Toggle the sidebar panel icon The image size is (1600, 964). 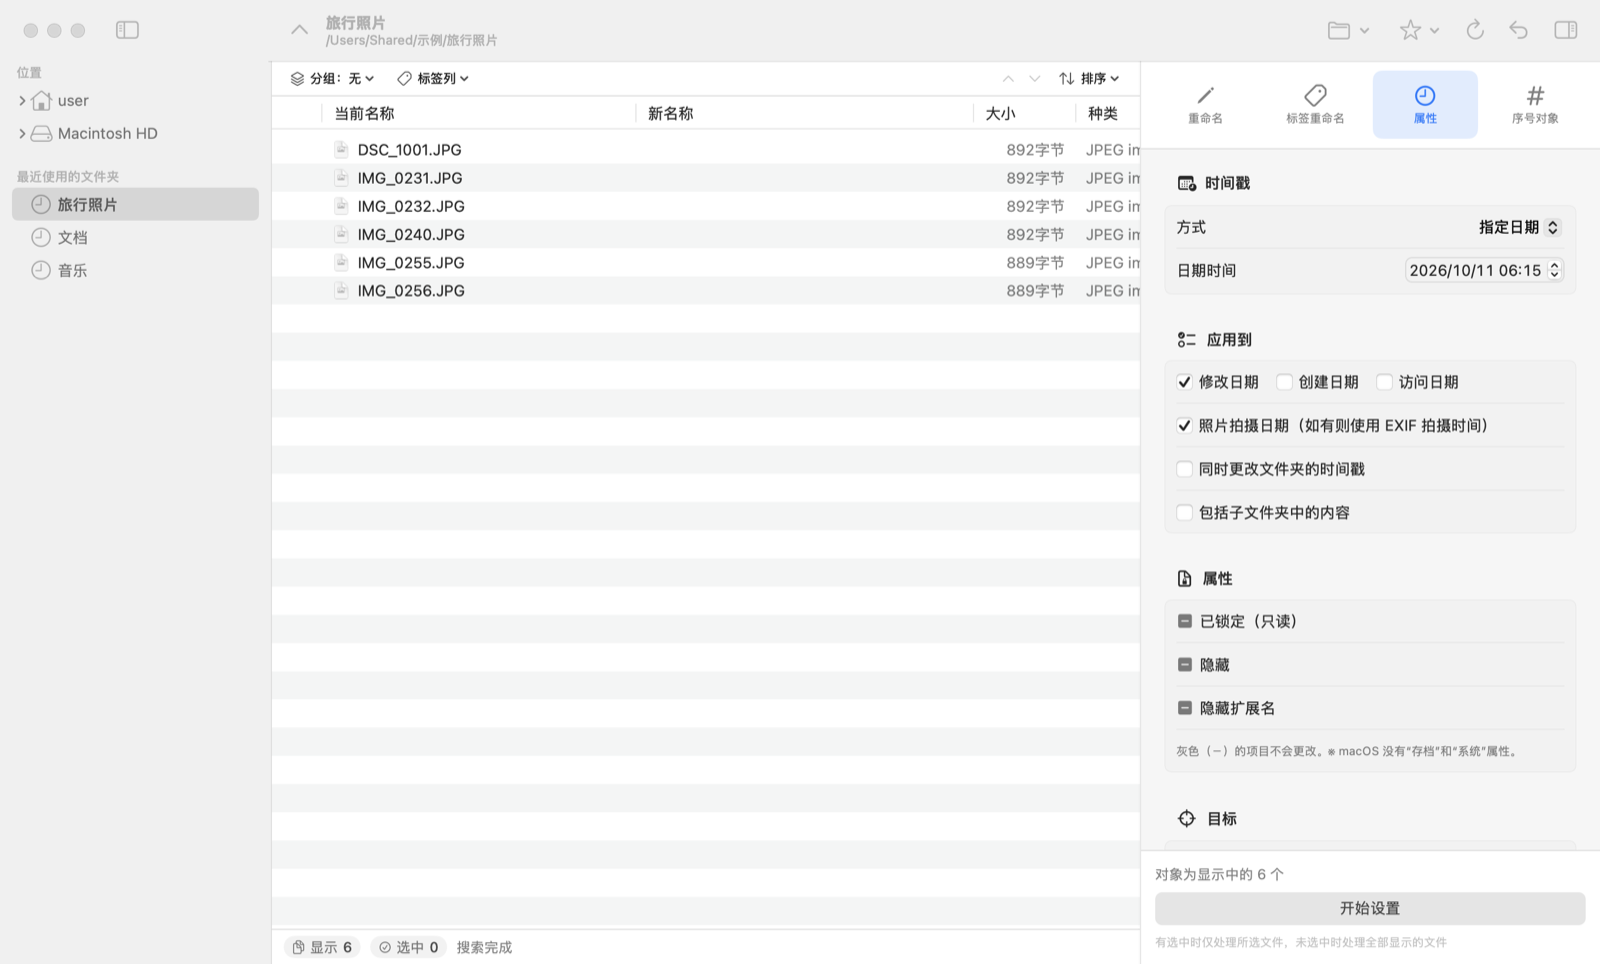127,30
